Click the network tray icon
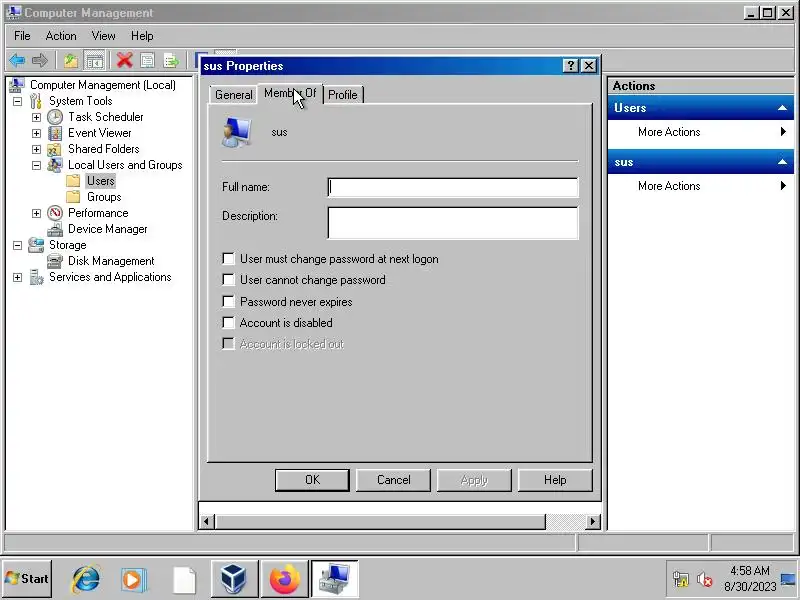The image size is (800, 600). pos(681,579)
